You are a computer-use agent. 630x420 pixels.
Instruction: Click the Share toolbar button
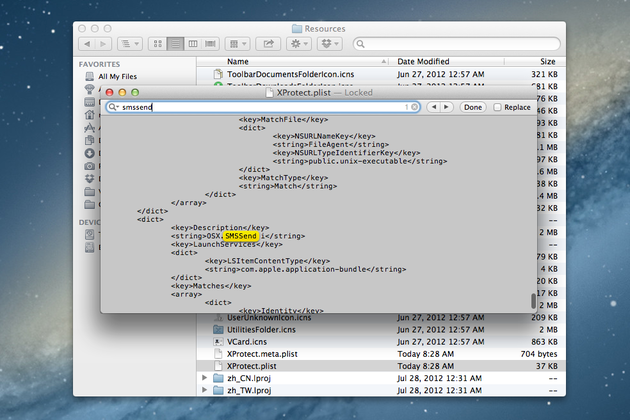coord(268,44)
